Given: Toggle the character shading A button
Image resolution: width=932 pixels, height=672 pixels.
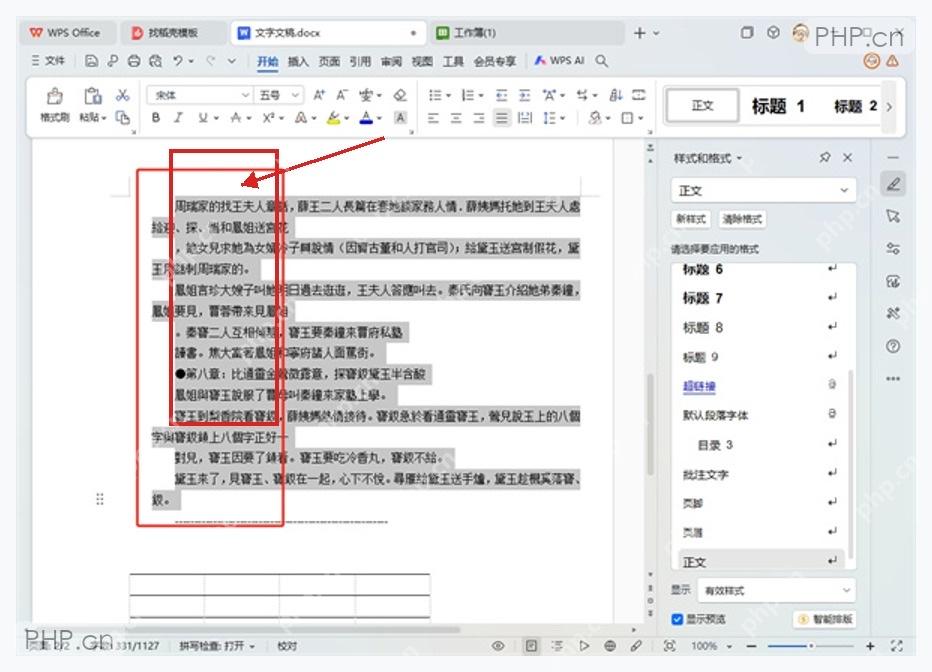Looking at the screenshot, I should point(401,118).
